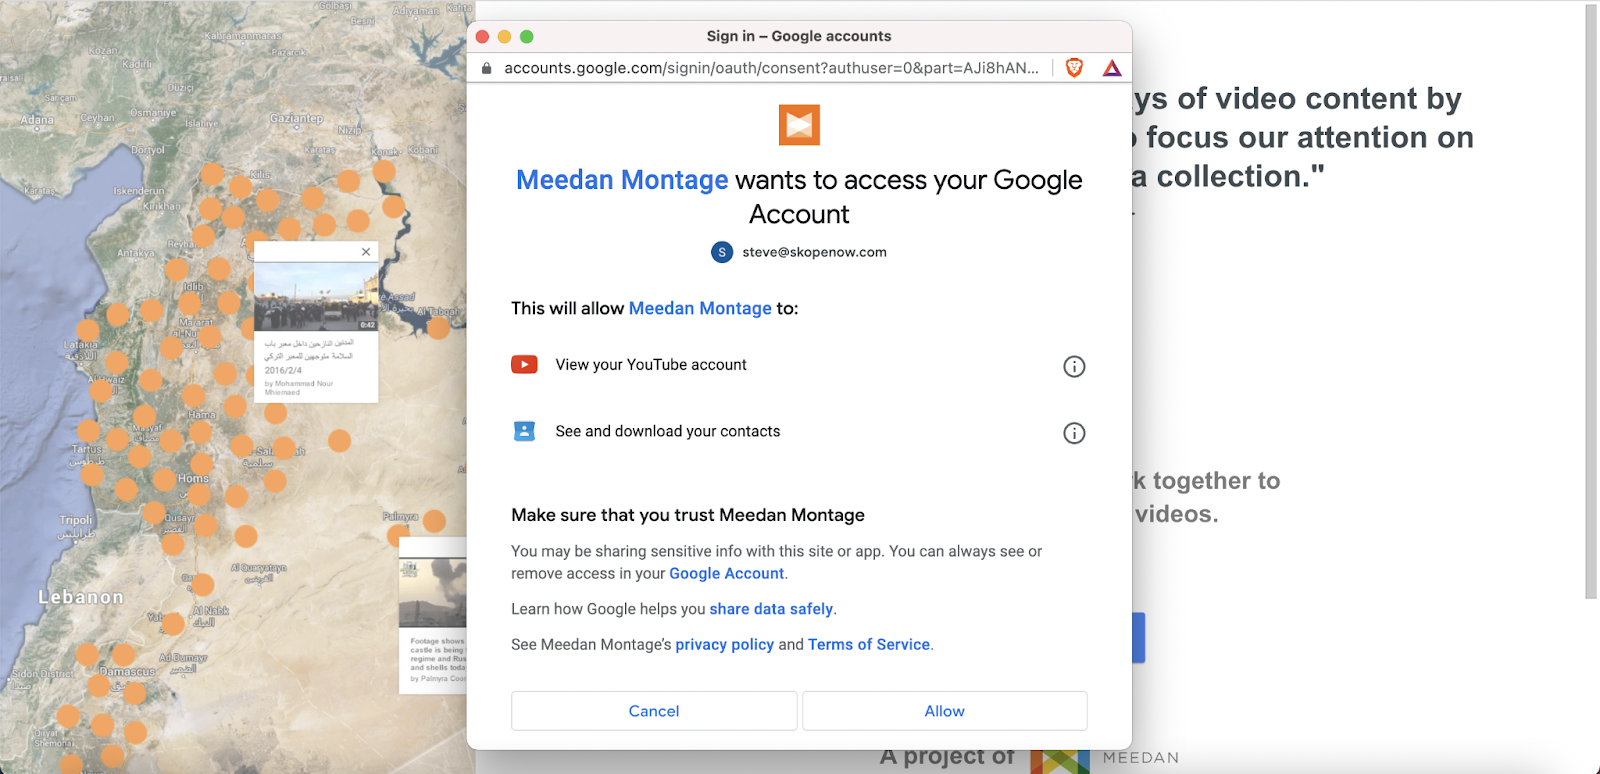The image size is (1600, 774).
Task: Click the Homs label on the map
Action: point(193,479)
